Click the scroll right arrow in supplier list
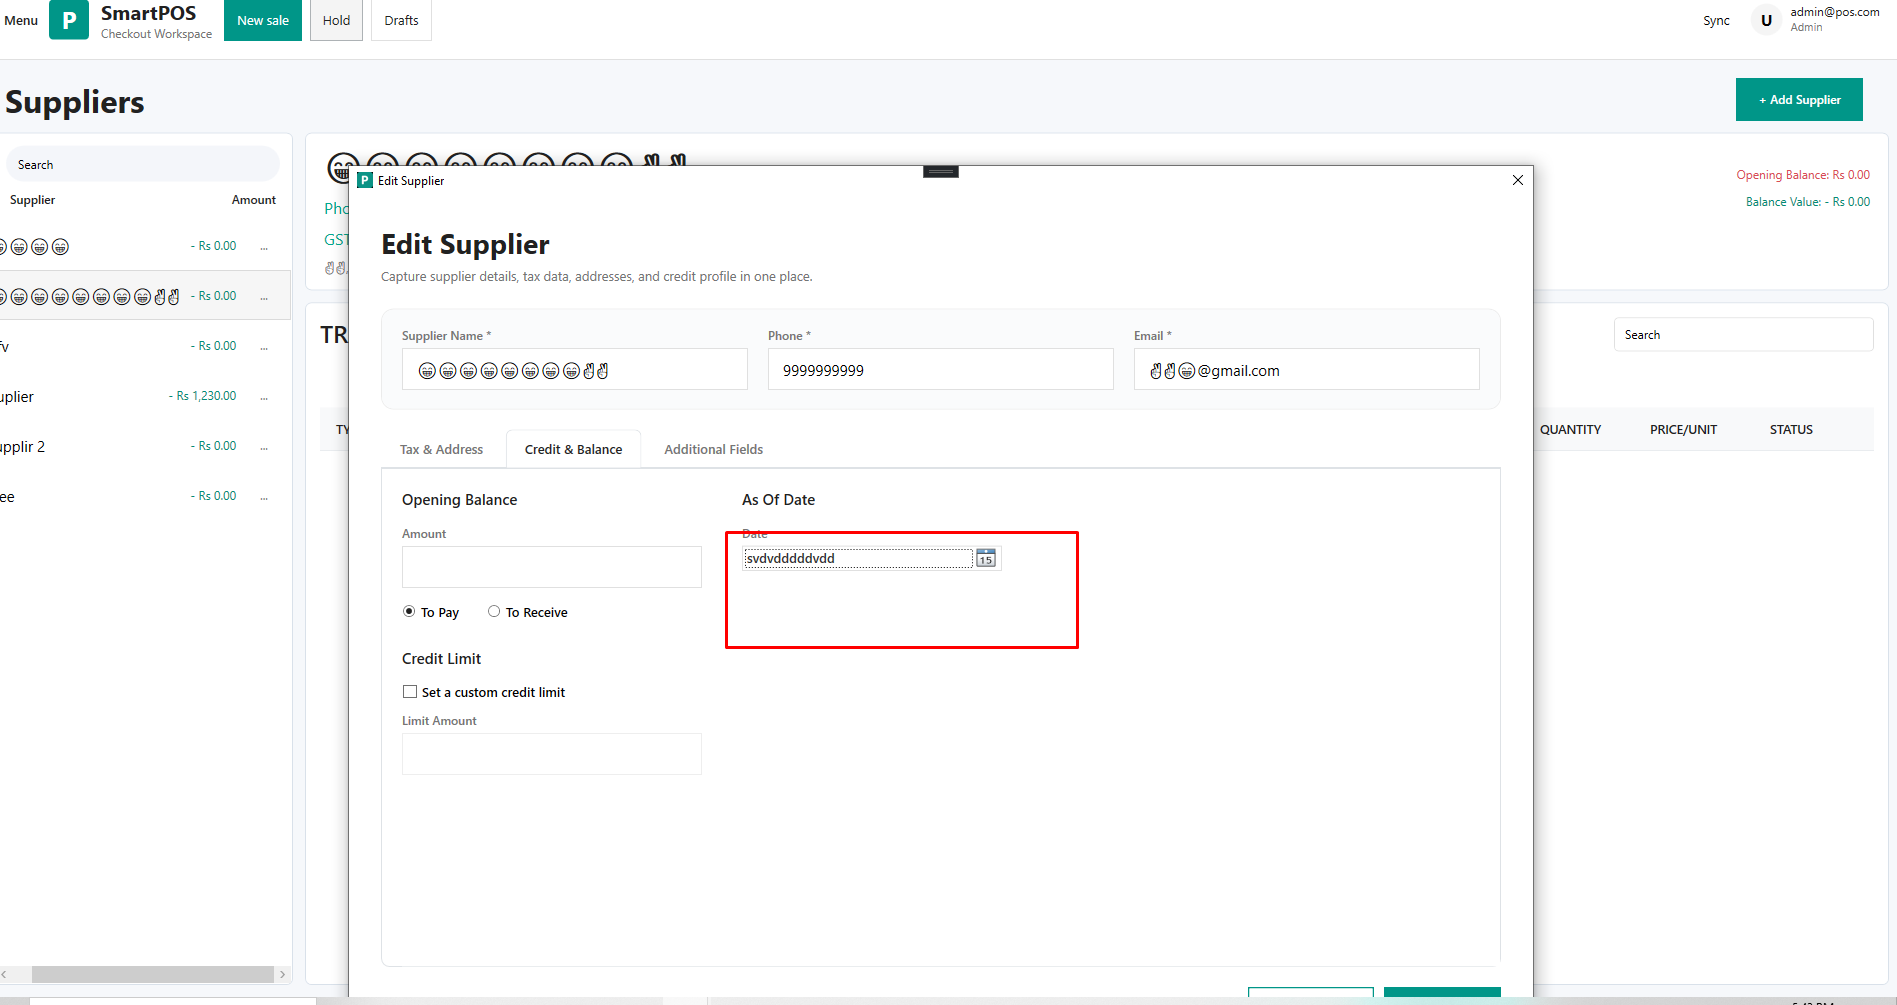This screenshot has height=1005, width=1897. (282, 974)
